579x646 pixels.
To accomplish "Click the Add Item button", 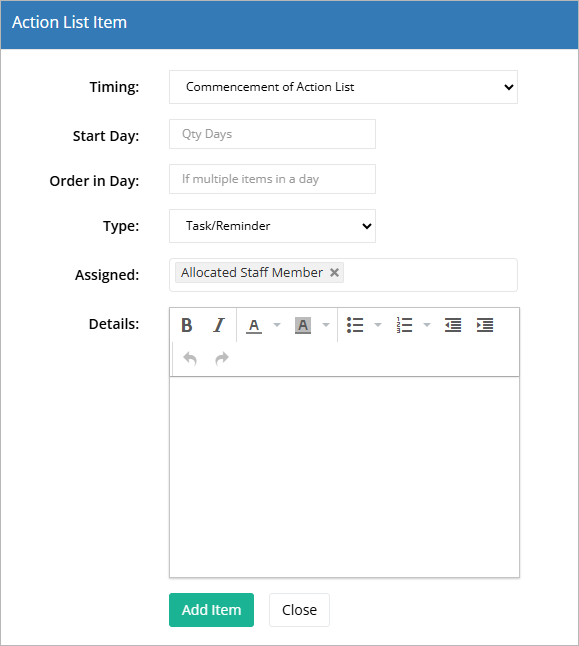I will pos(211,610).
